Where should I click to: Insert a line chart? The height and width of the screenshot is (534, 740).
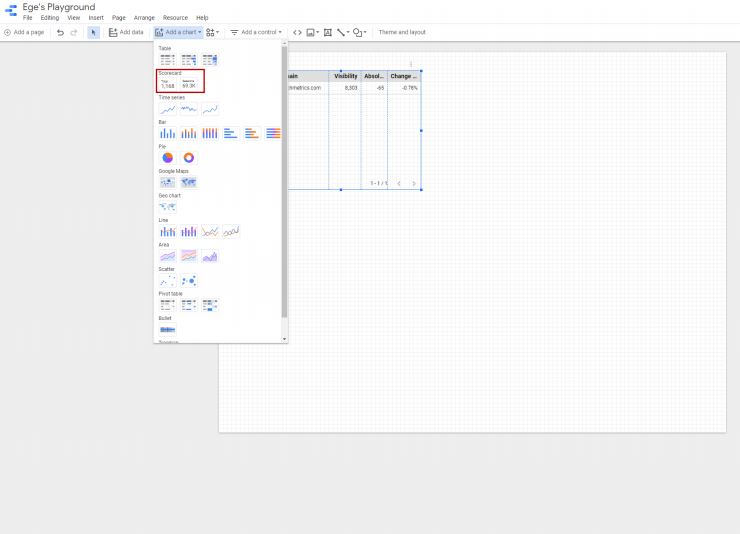(210, 232)
